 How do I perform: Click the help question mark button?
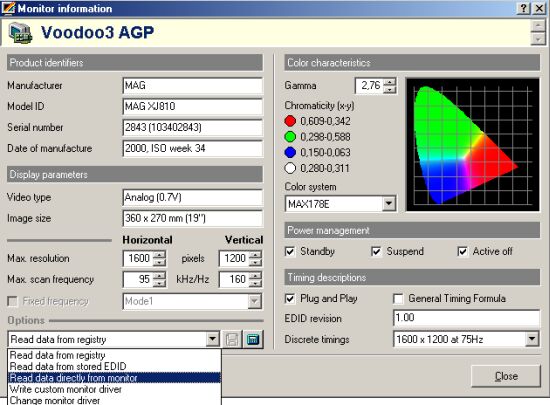click(x=523, y=8)
